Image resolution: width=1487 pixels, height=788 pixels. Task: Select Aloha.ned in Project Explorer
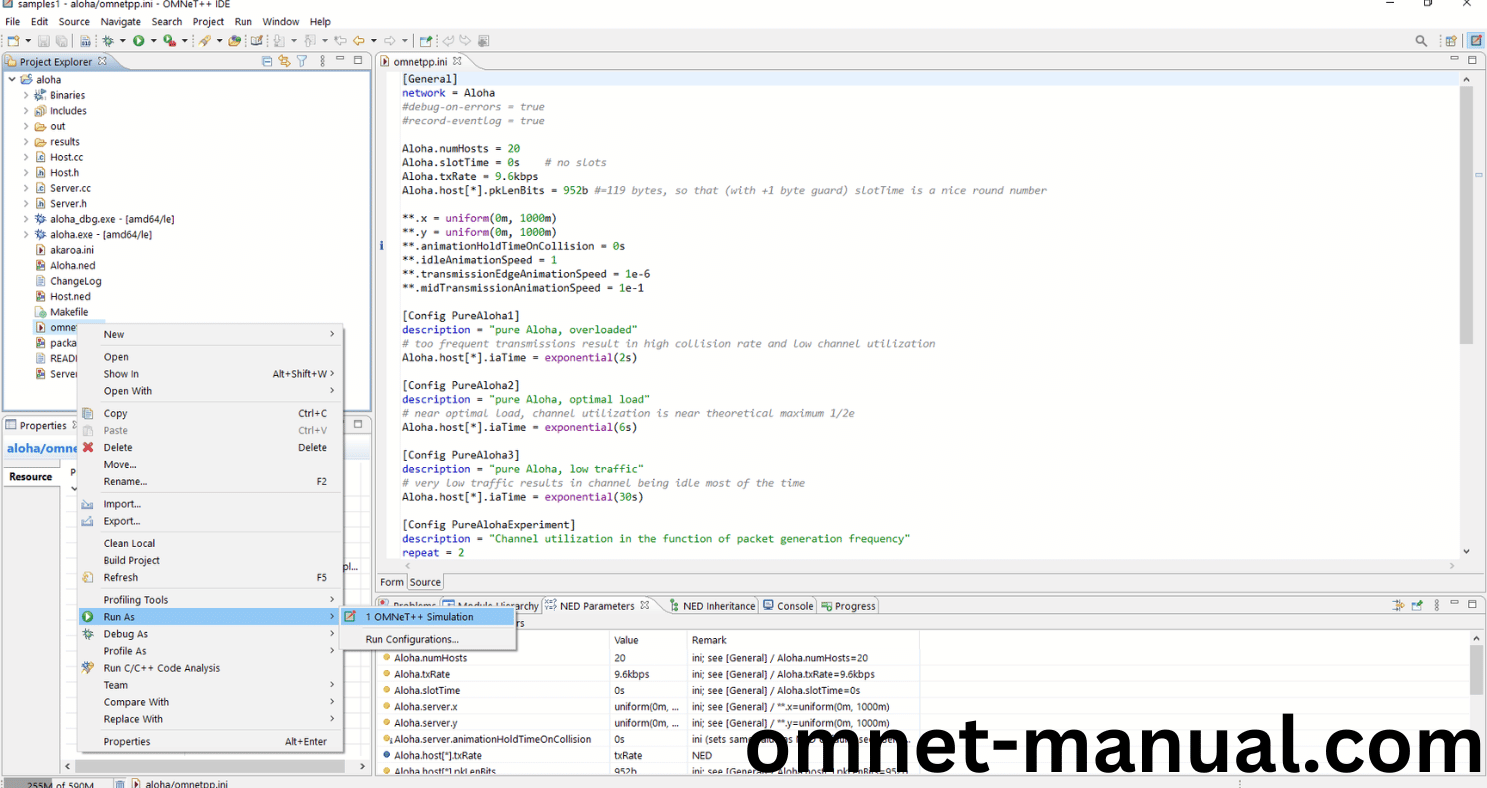coord(65,266)
